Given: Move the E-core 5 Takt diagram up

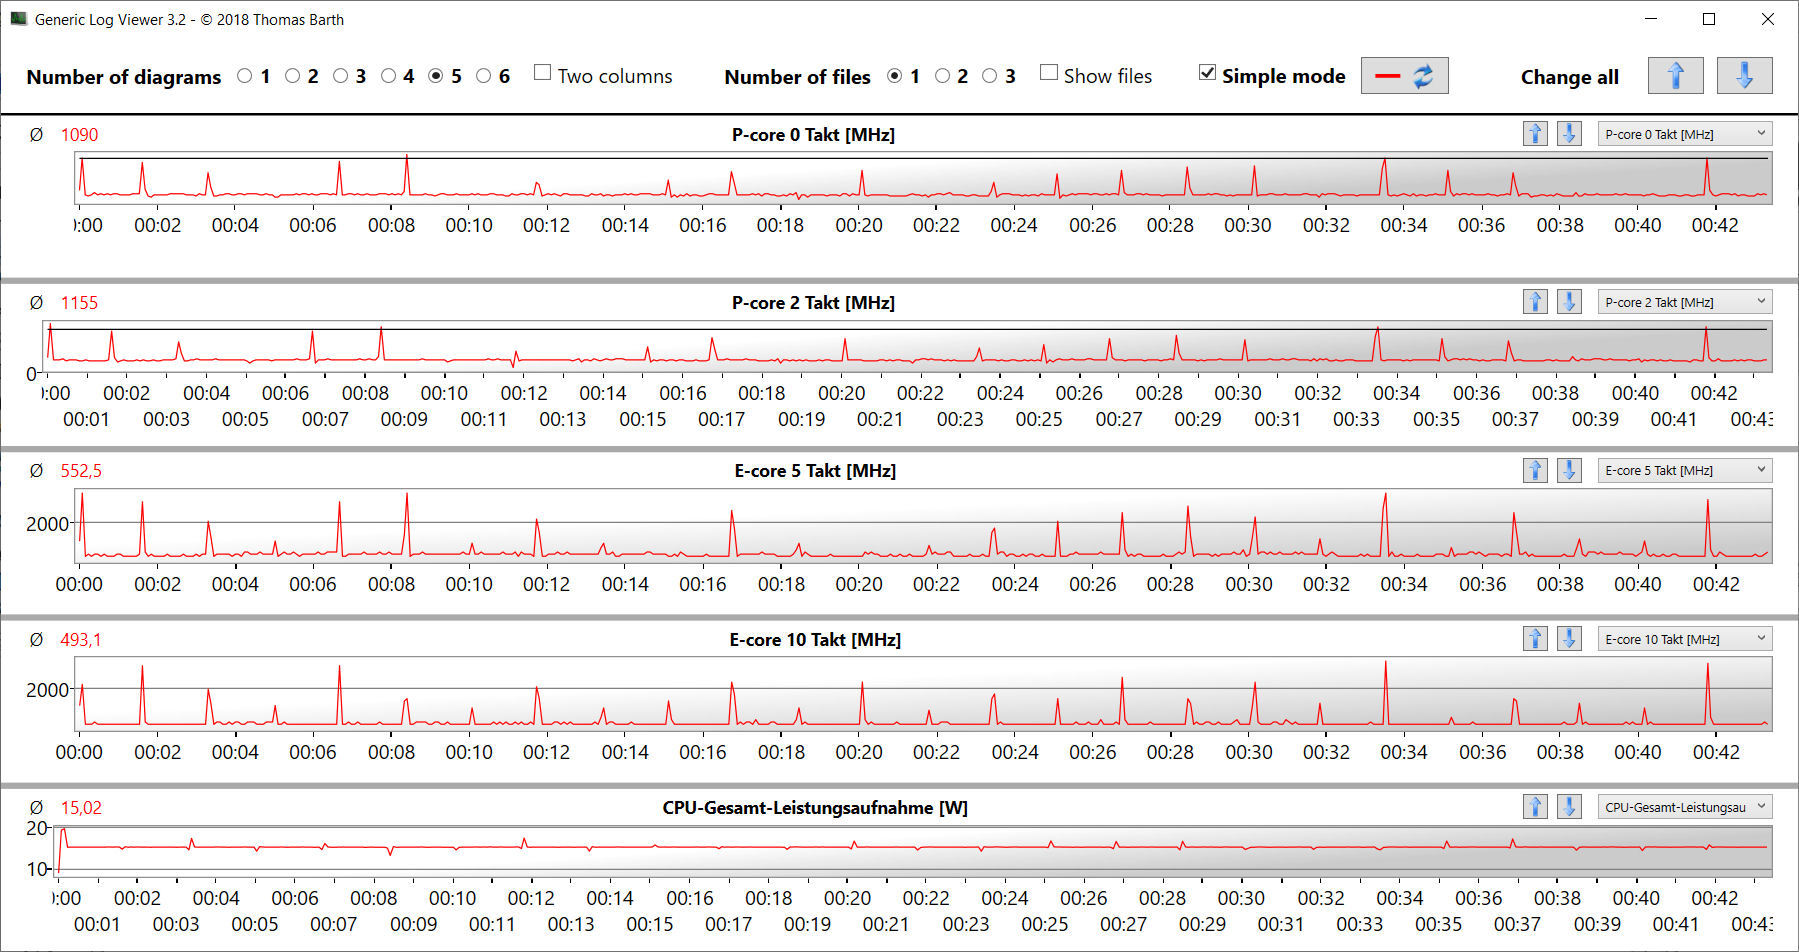Looking at the screenshot, I should [x=1535, y=470].
